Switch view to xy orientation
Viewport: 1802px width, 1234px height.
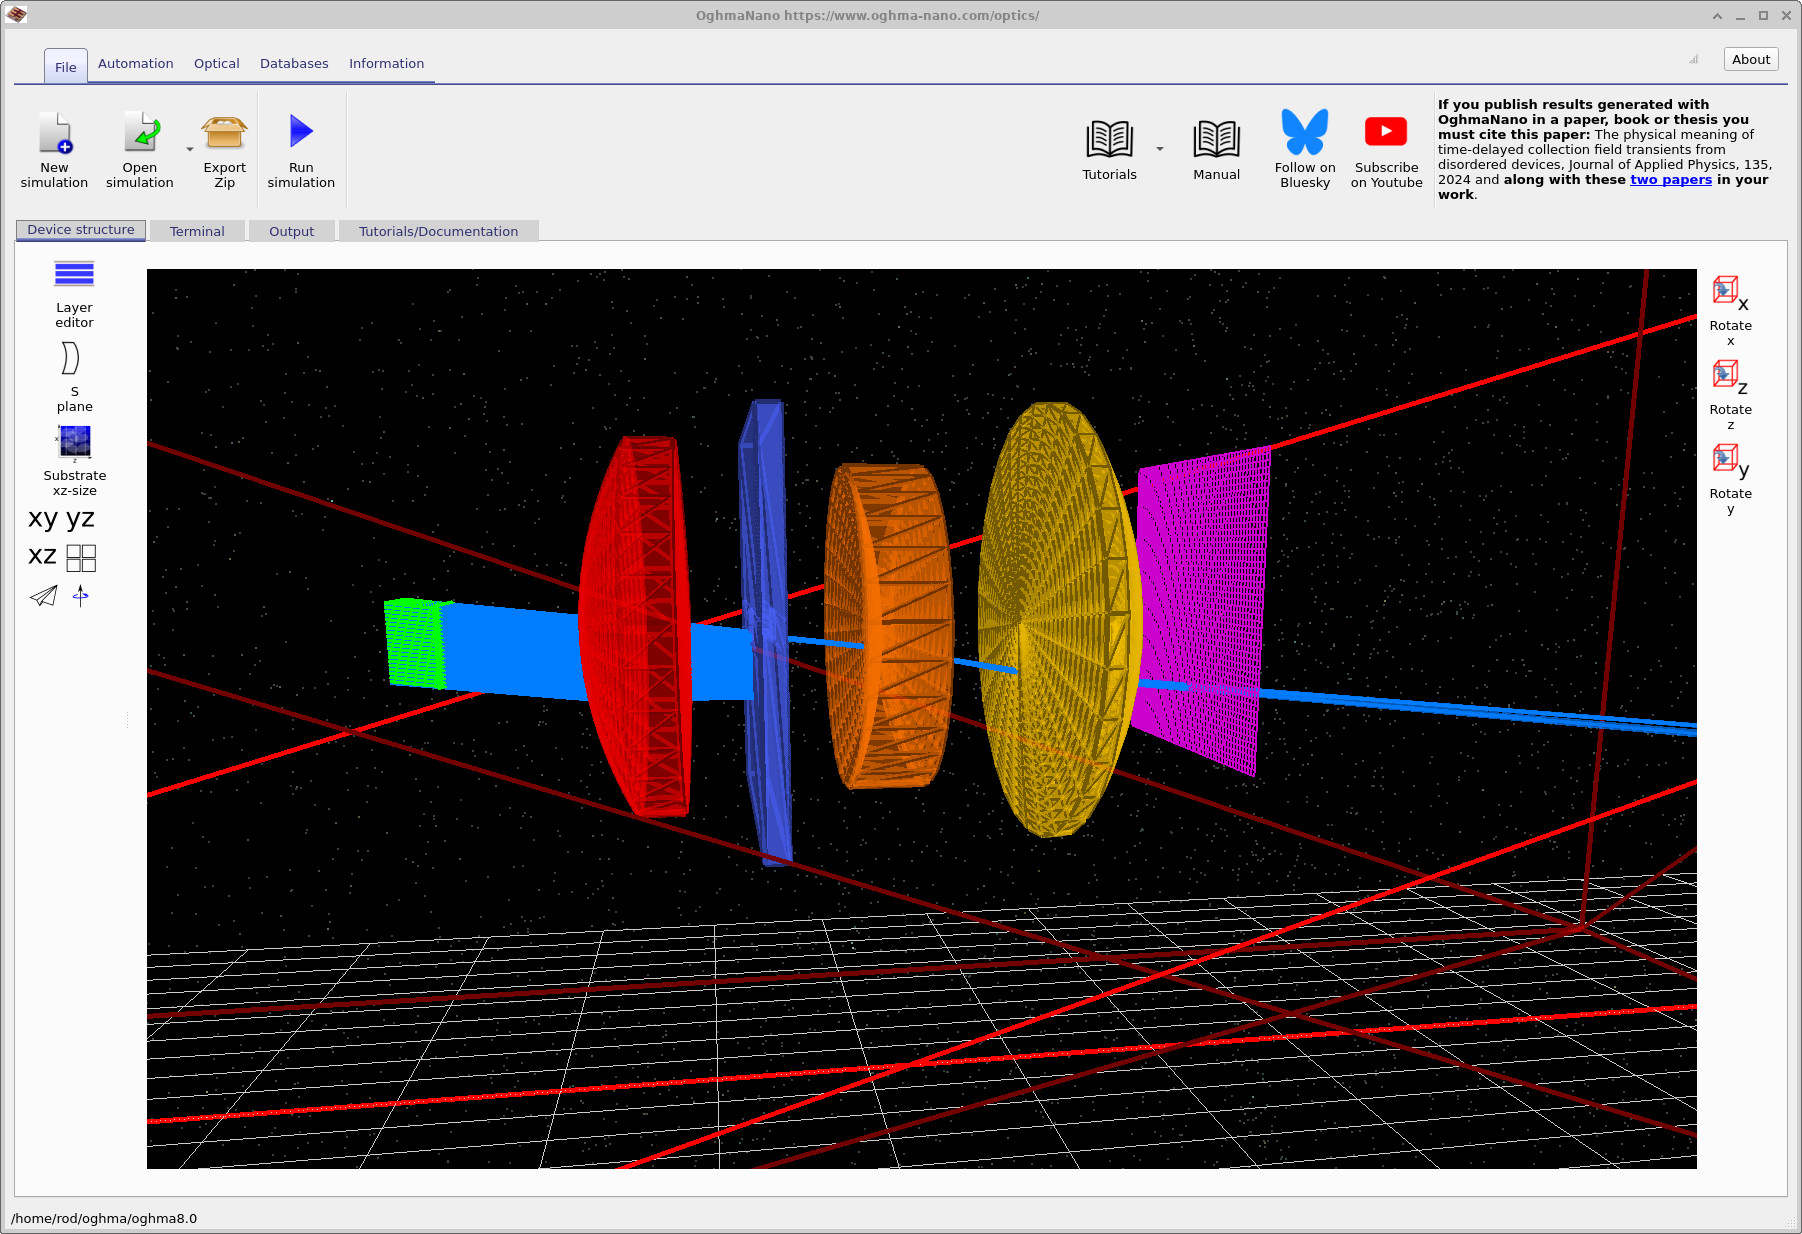pyautogui.click(x=40, y=518)
